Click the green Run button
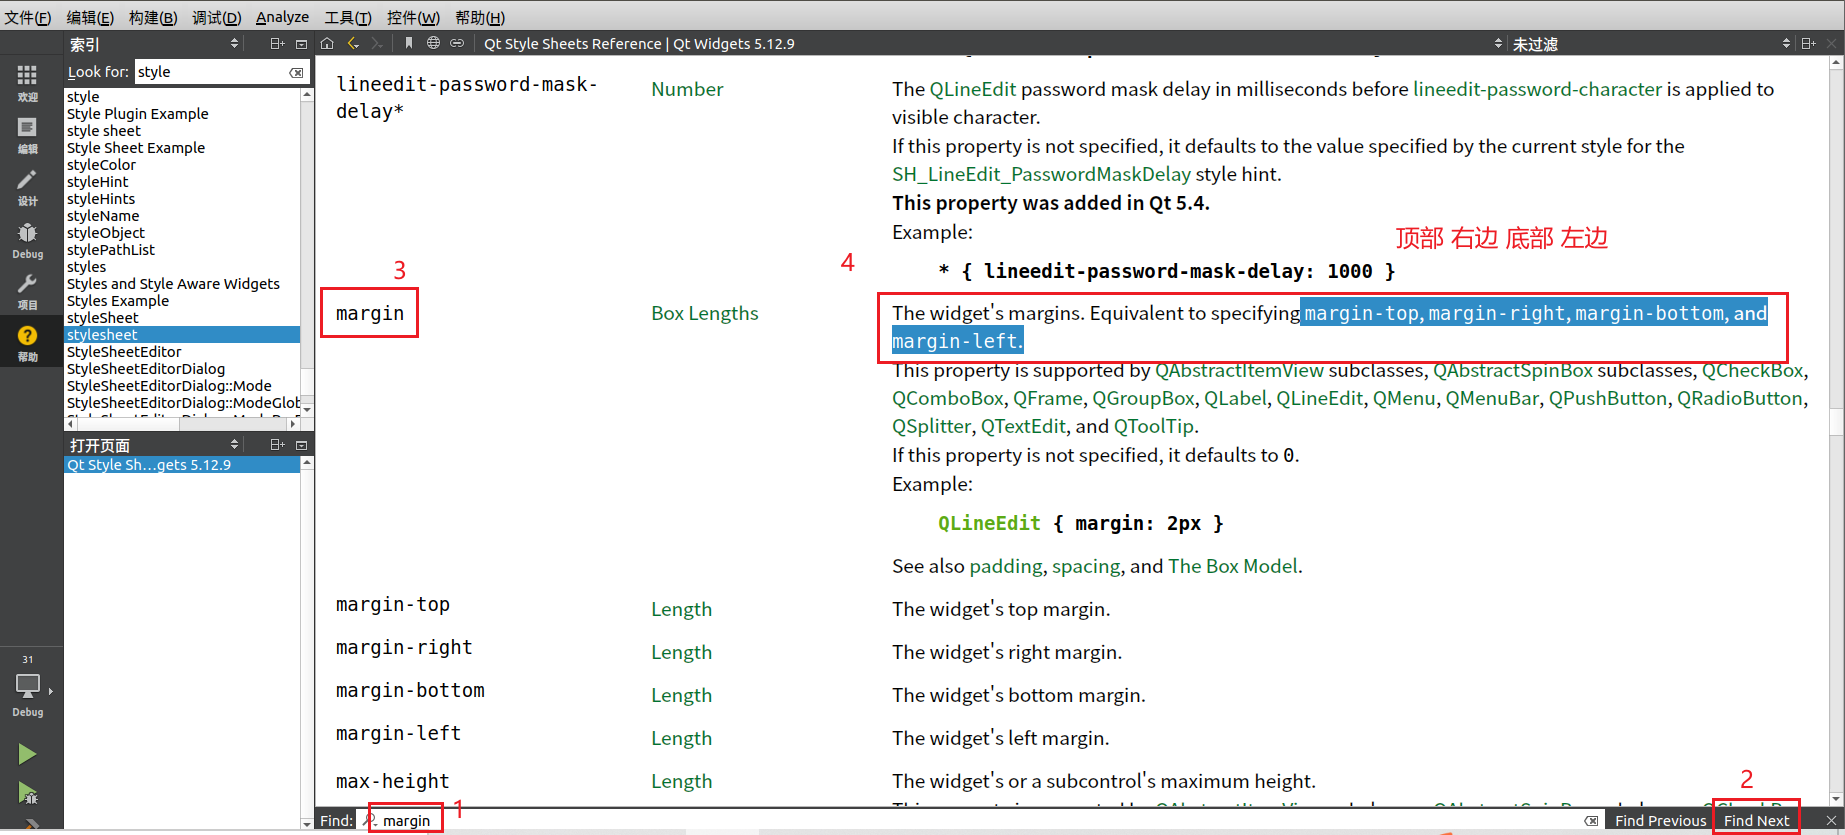This screenshot has height=835, width=1845. coord(27,754)
